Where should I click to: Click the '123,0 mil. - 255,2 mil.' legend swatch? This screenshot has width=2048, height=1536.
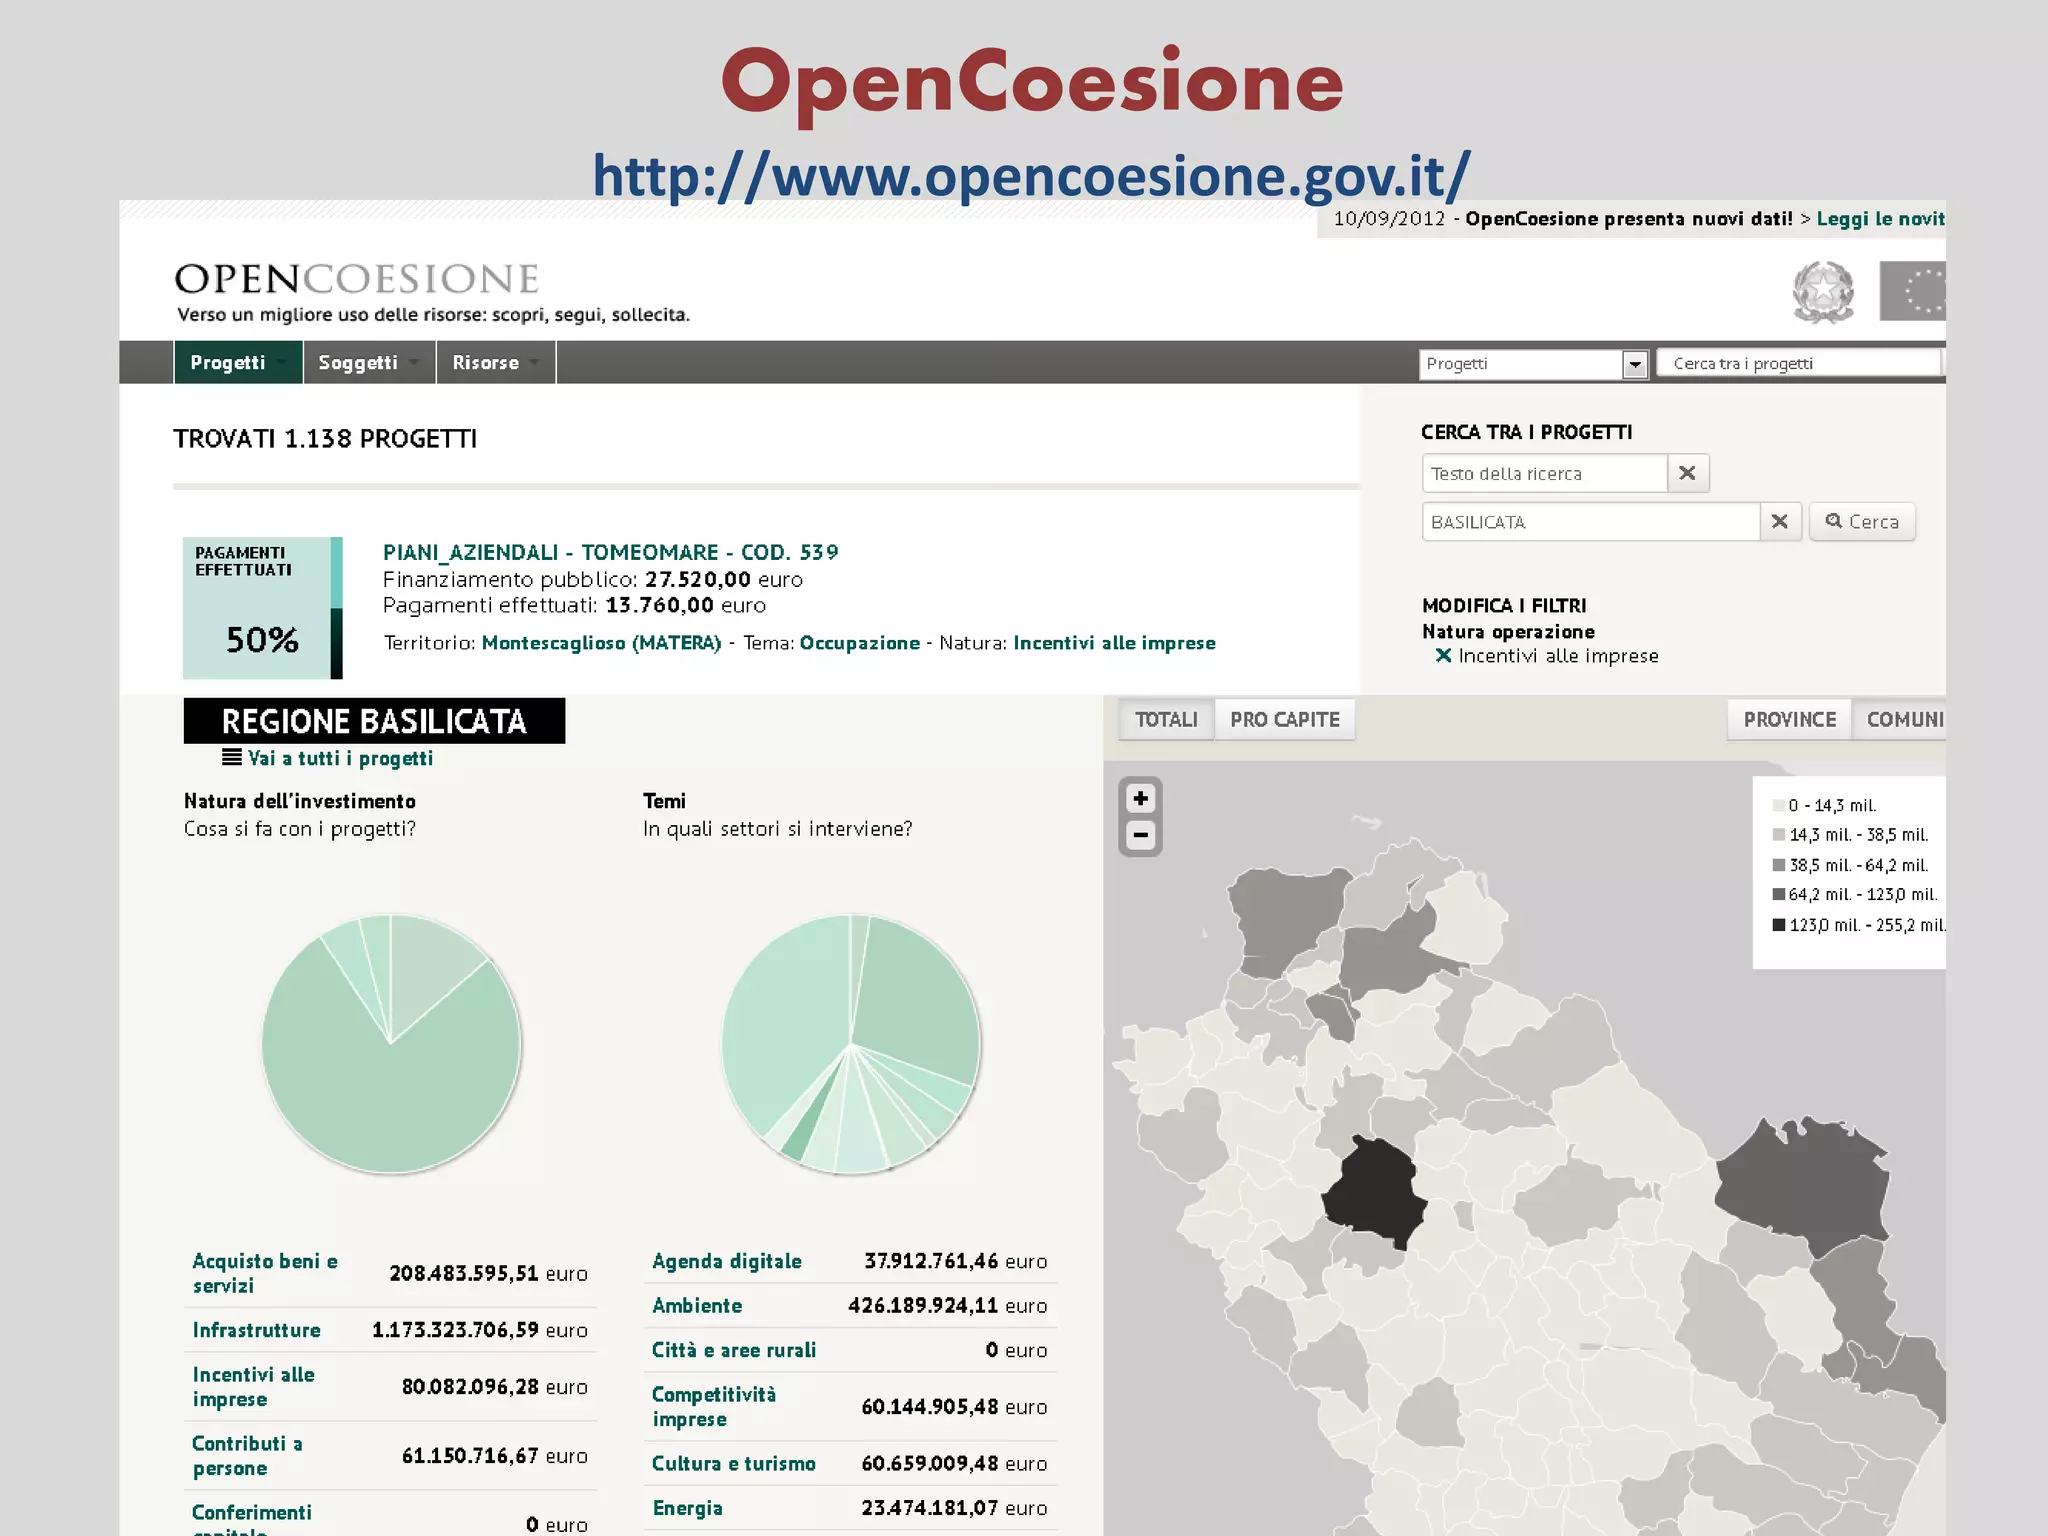click(1778, 924)
